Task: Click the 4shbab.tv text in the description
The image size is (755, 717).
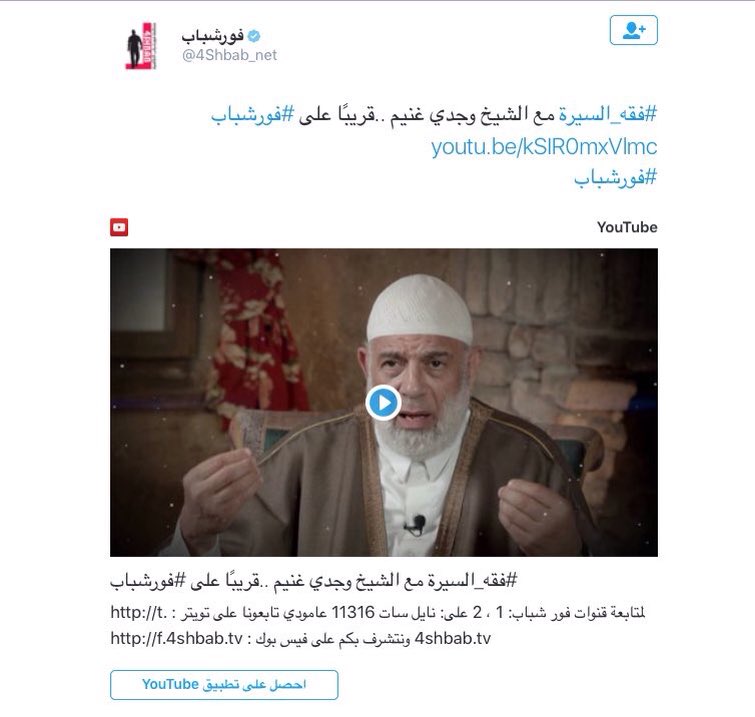Action: coord(453,639)
